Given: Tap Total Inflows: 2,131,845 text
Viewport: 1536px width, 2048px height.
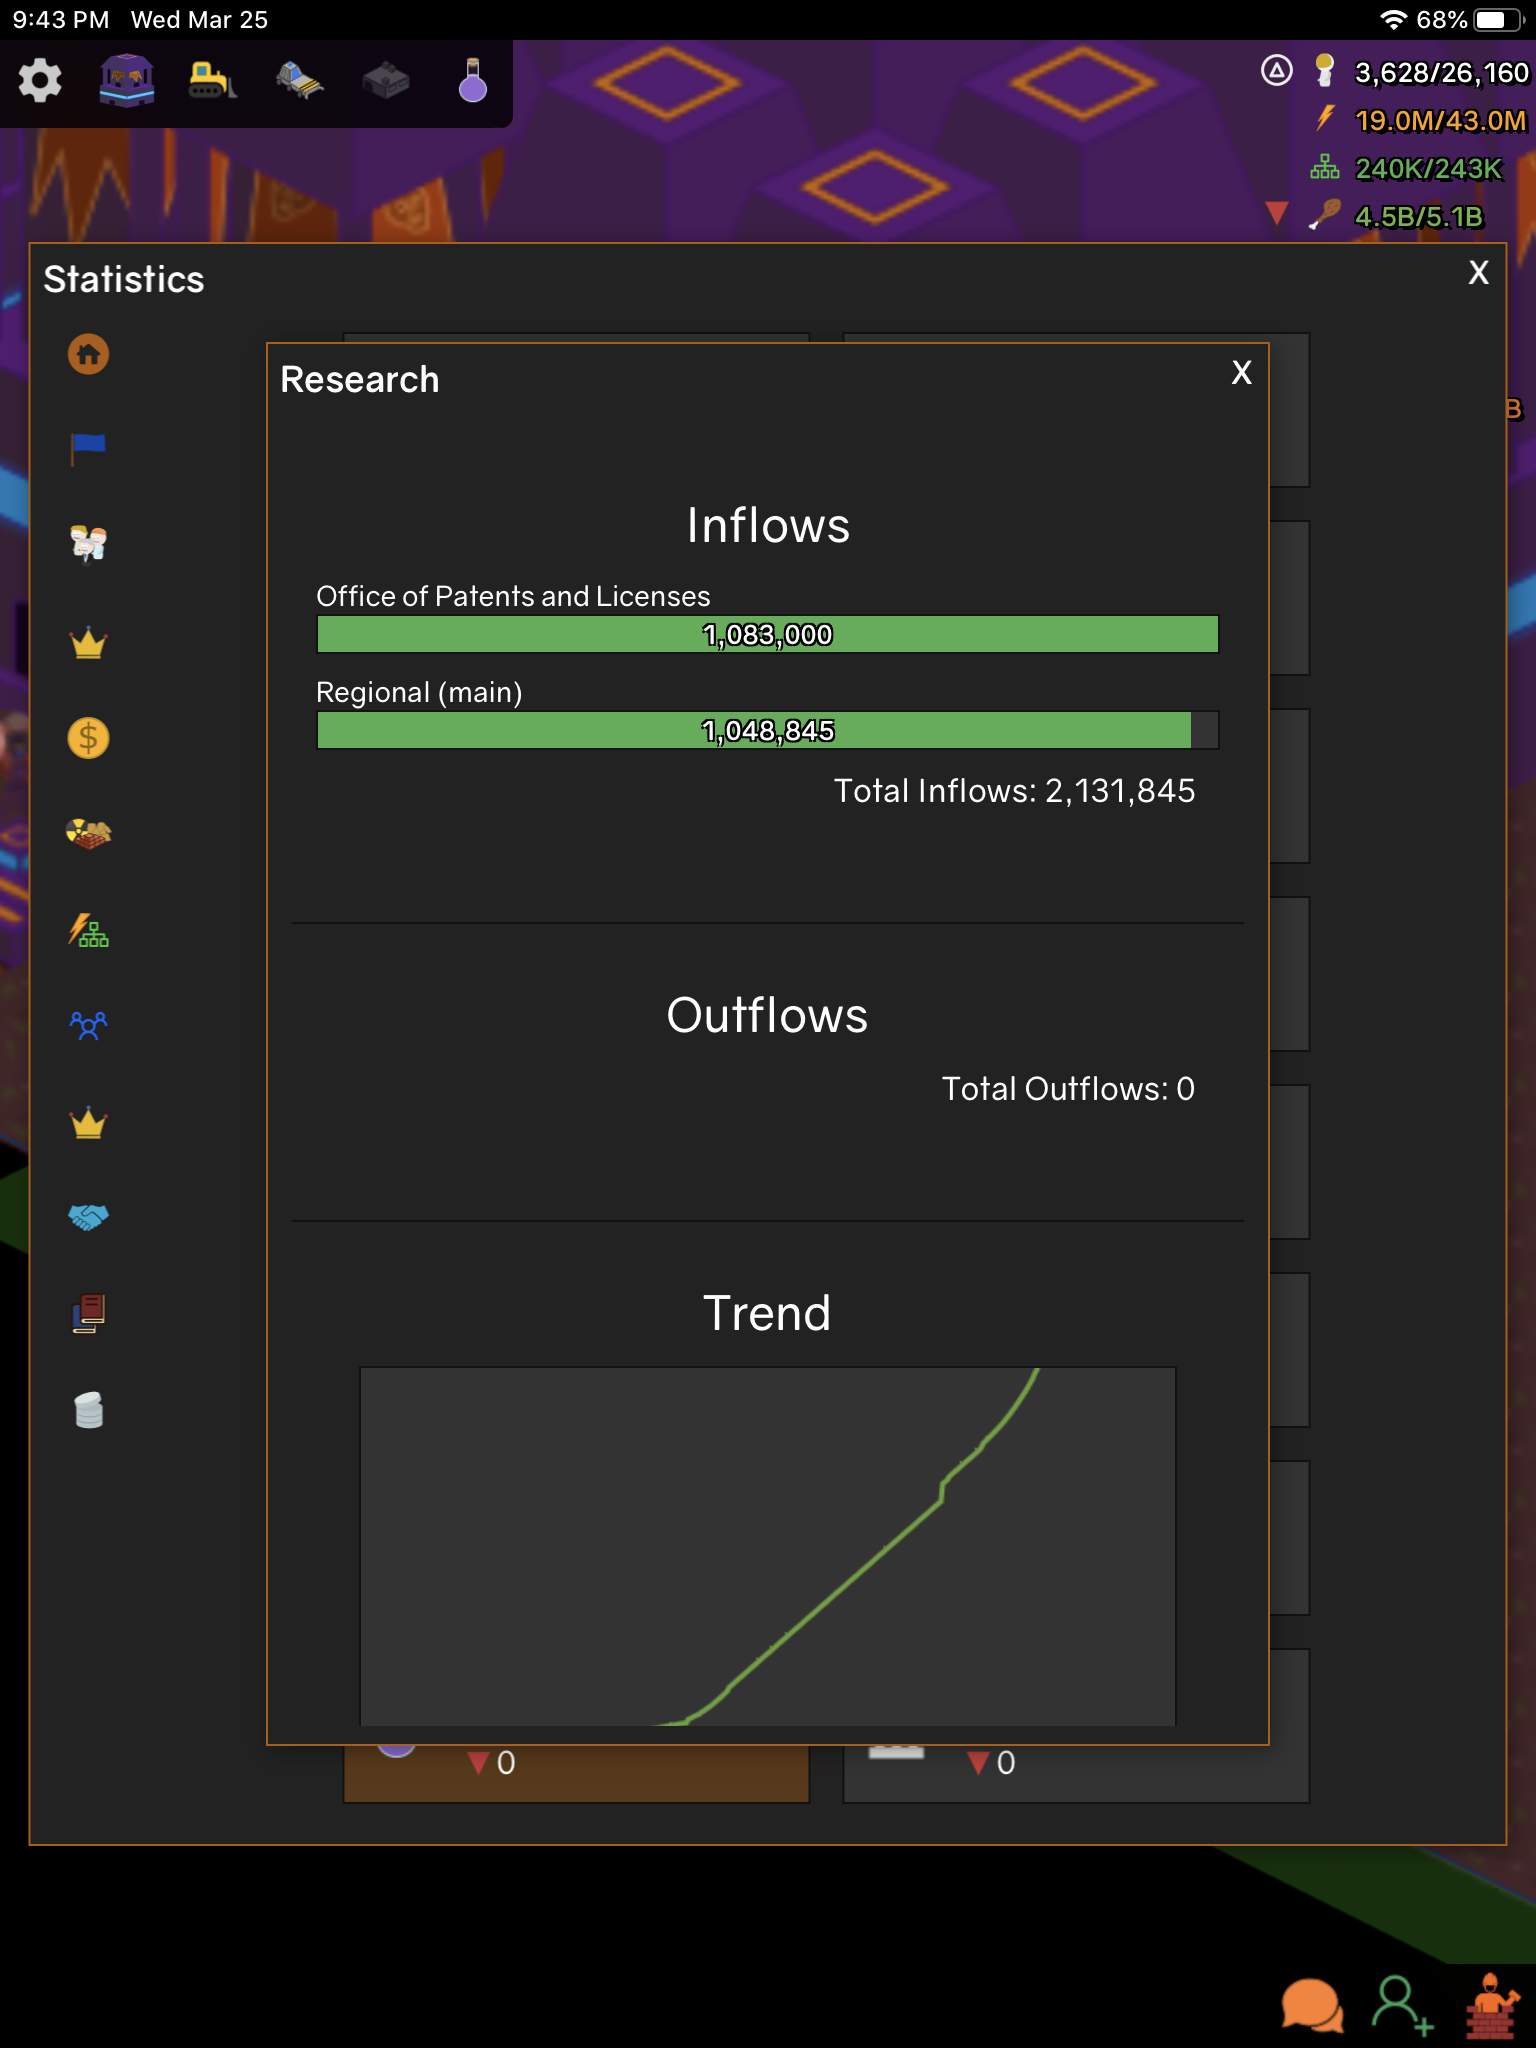Looking at the screenshot, I should [x=1014, y=791].
